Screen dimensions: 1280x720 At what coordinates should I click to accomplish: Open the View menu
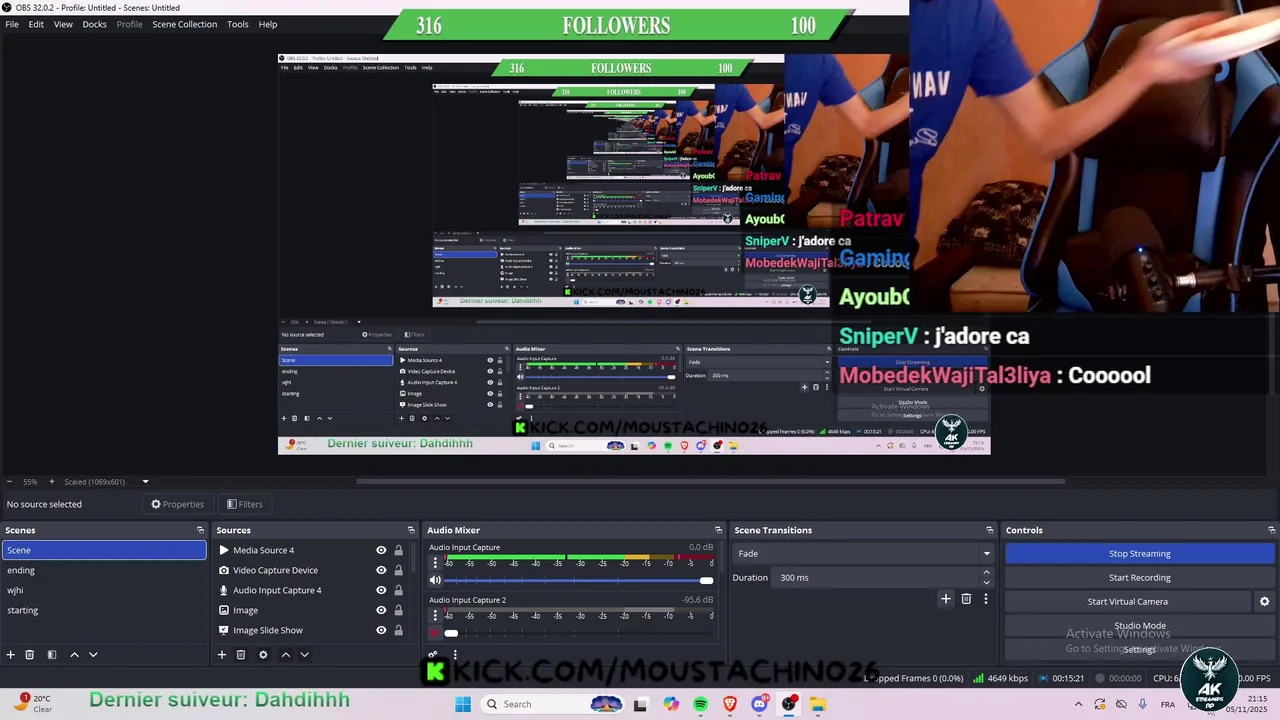pos(63,24)
